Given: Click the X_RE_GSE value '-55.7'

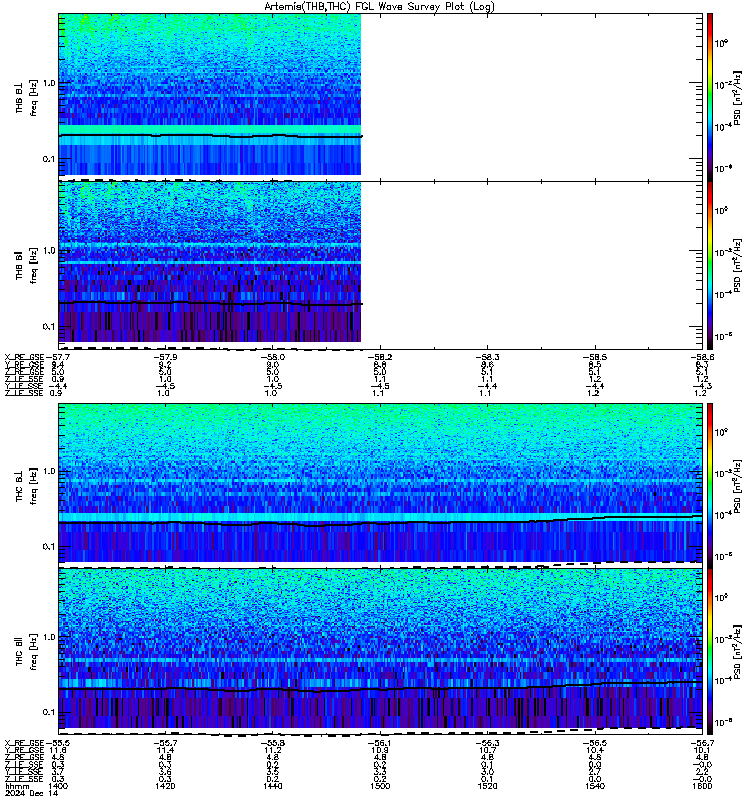Looking at the screenshot, I should click(164, 743).
